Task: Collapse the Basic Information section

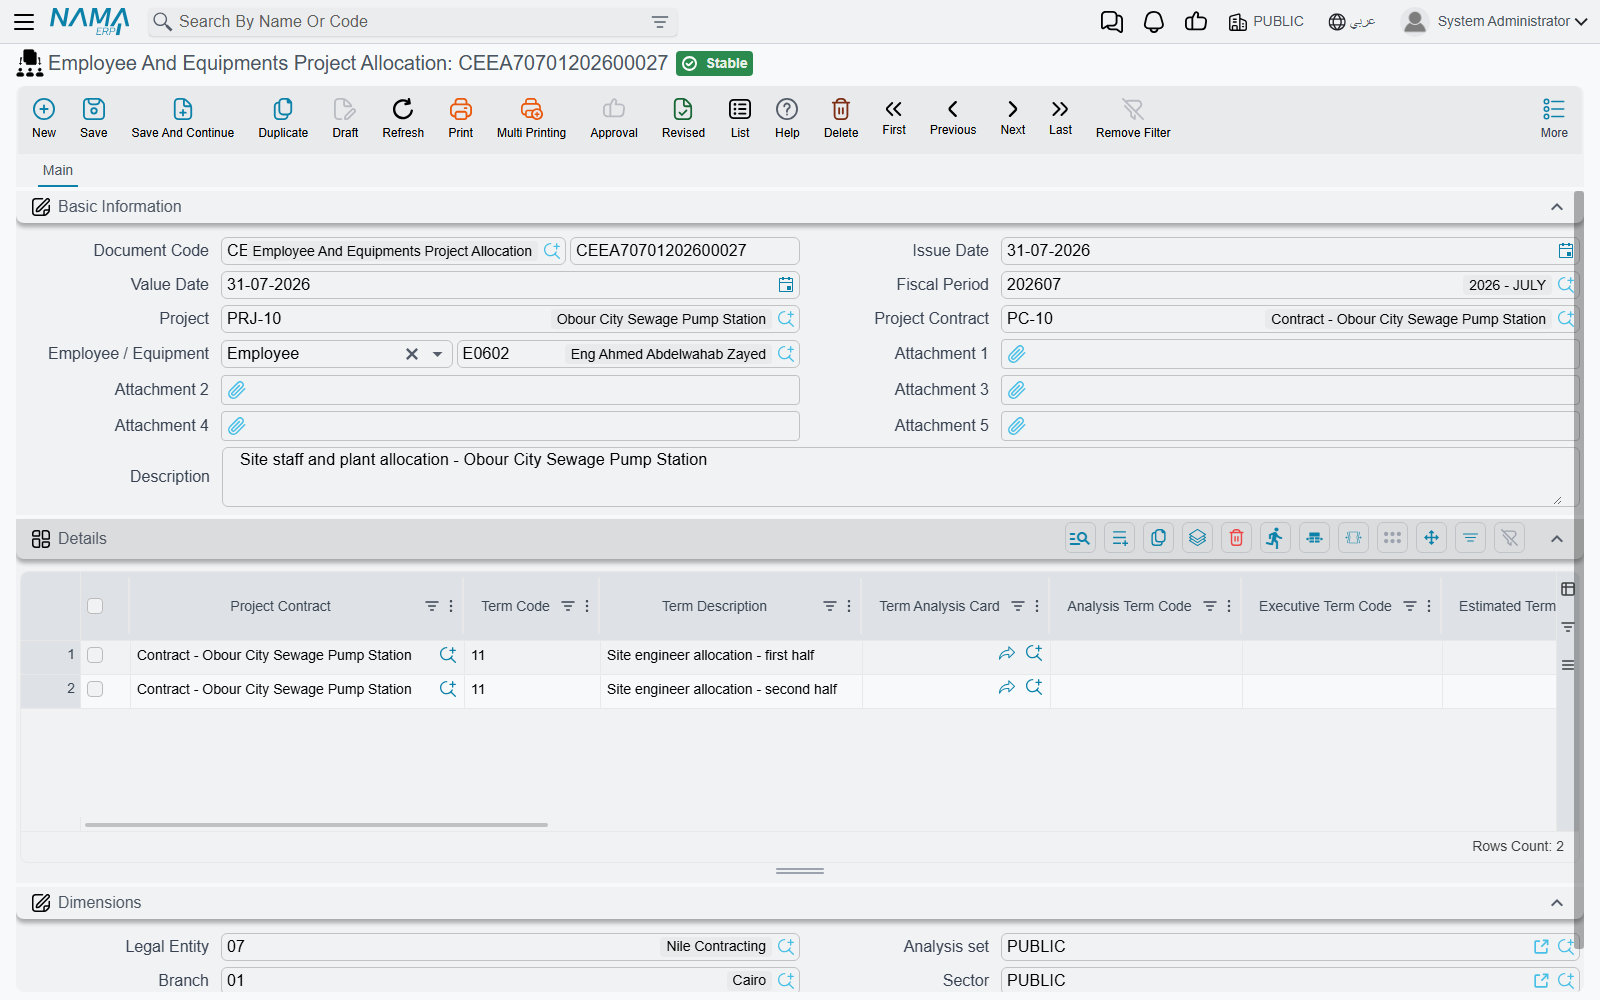Action: (x=1557, y=207)
